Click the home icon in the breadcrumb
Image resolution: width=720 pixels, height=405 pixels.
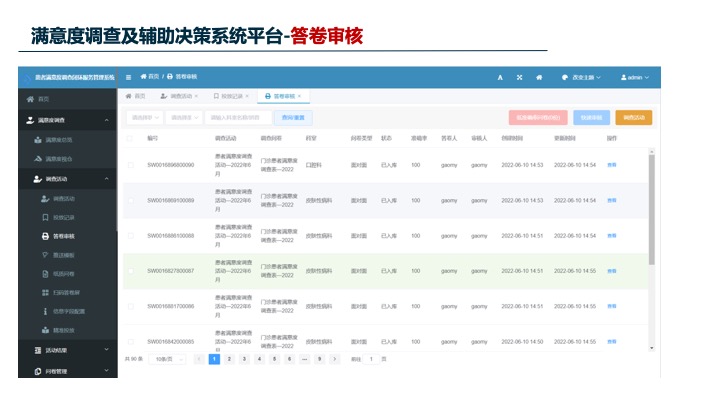(x=143, y=77)
